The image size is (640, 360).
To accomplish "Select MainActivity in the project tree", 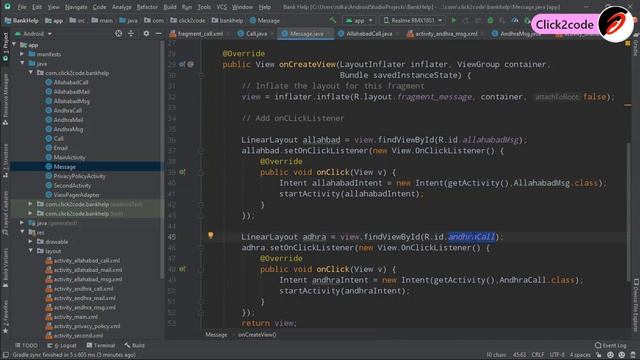I will click(69, 157).
